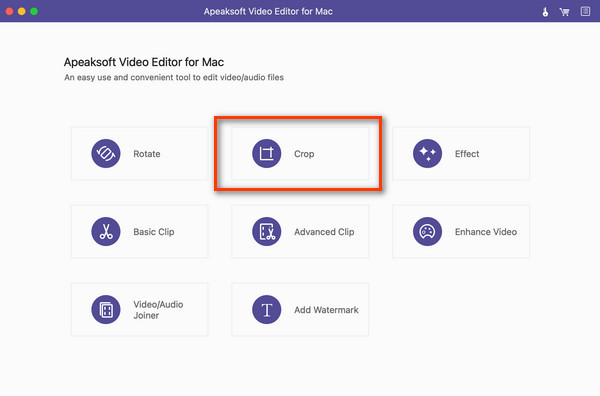Click the window title bar text
The width and height of the screenshot is (600, 396).
(268, 11)
